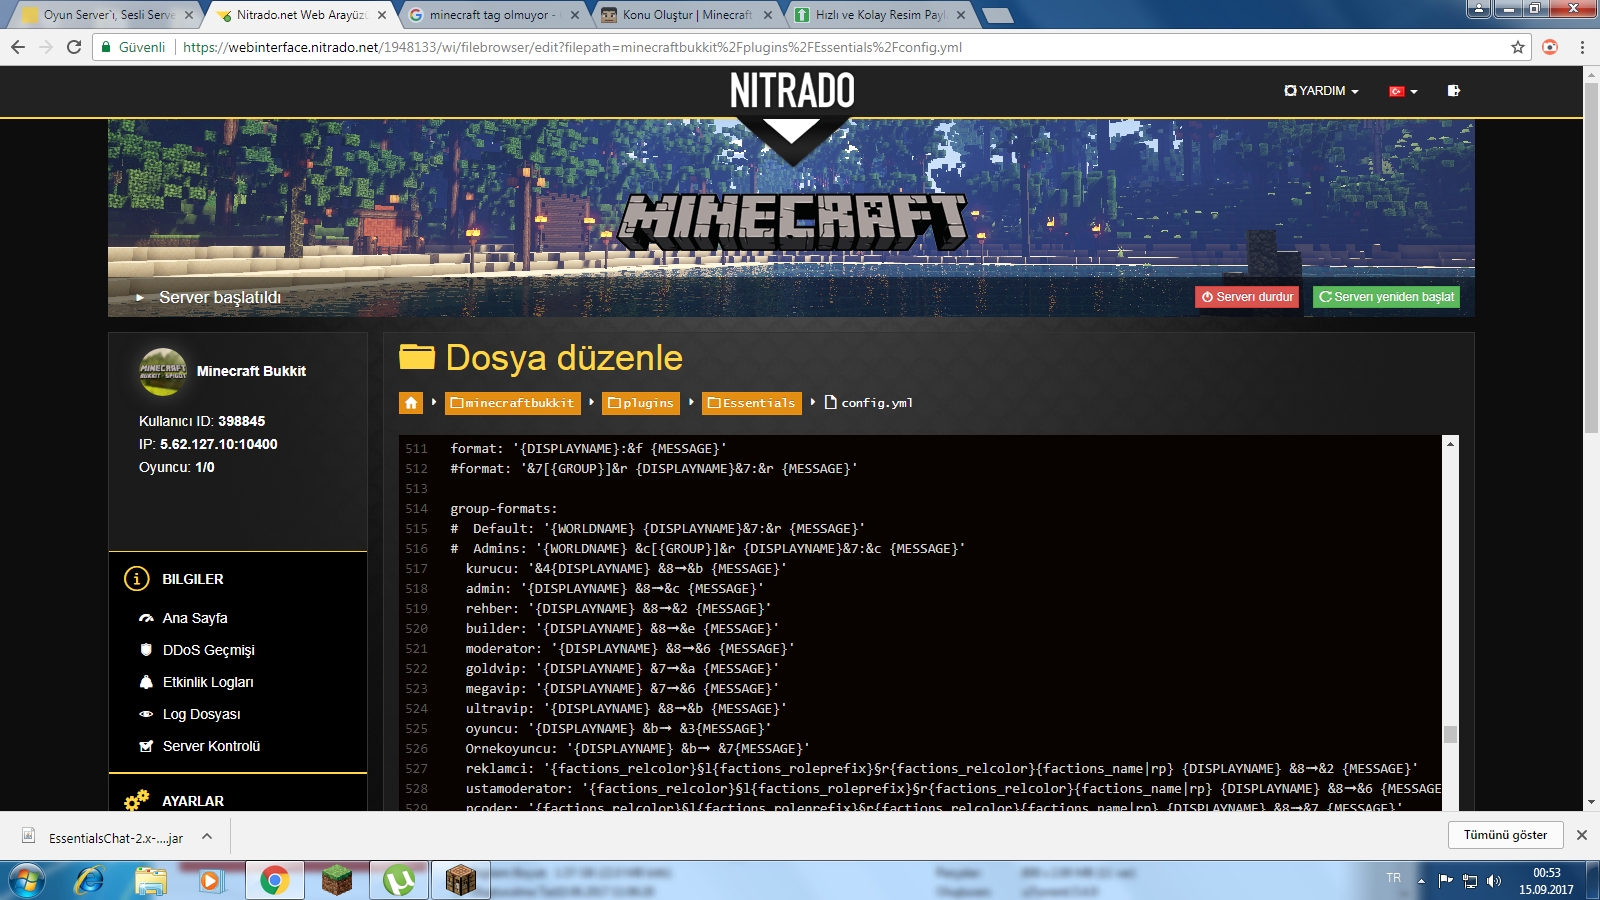
Task: Select the Nitrado.net Web Arayüz tab
Action: coord(302,15)
